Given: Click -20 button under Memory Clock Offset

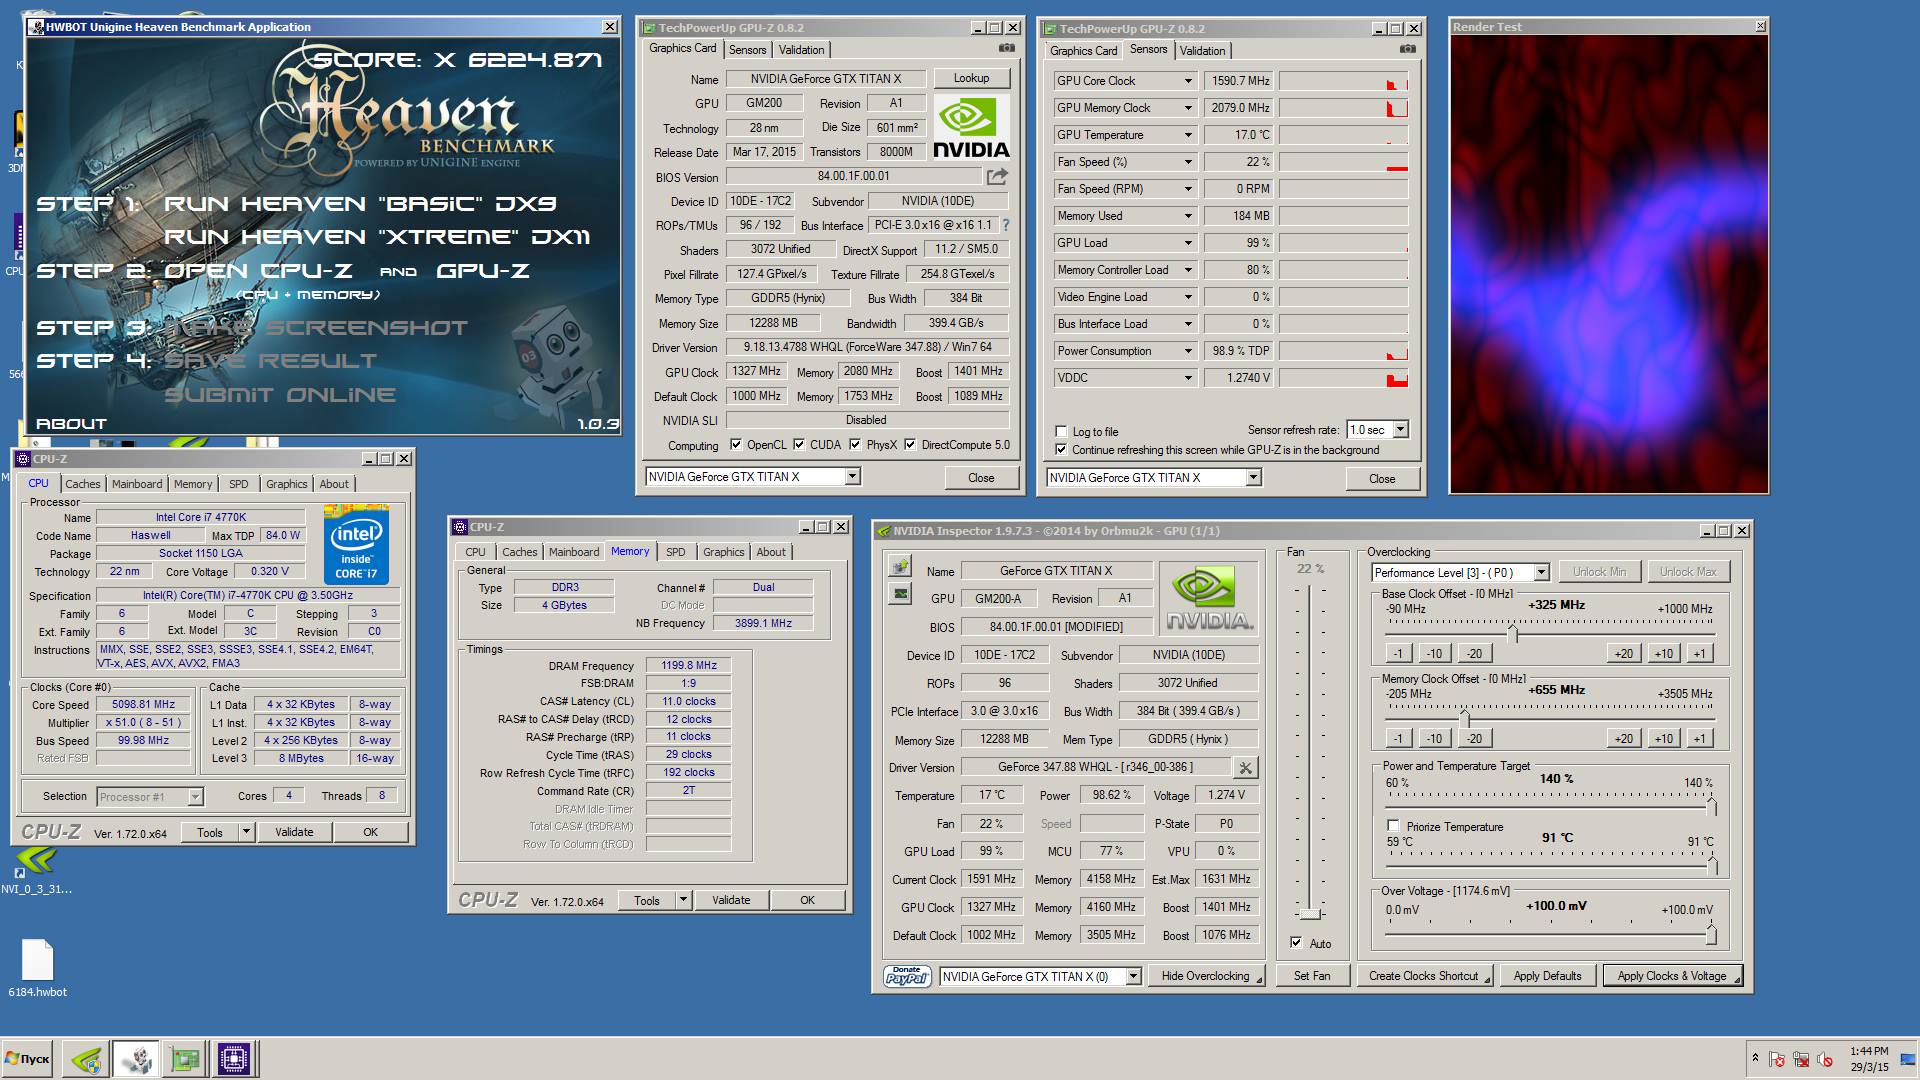Looking at the screenshot, I should pyautogui.click(x=1474, y=738).
